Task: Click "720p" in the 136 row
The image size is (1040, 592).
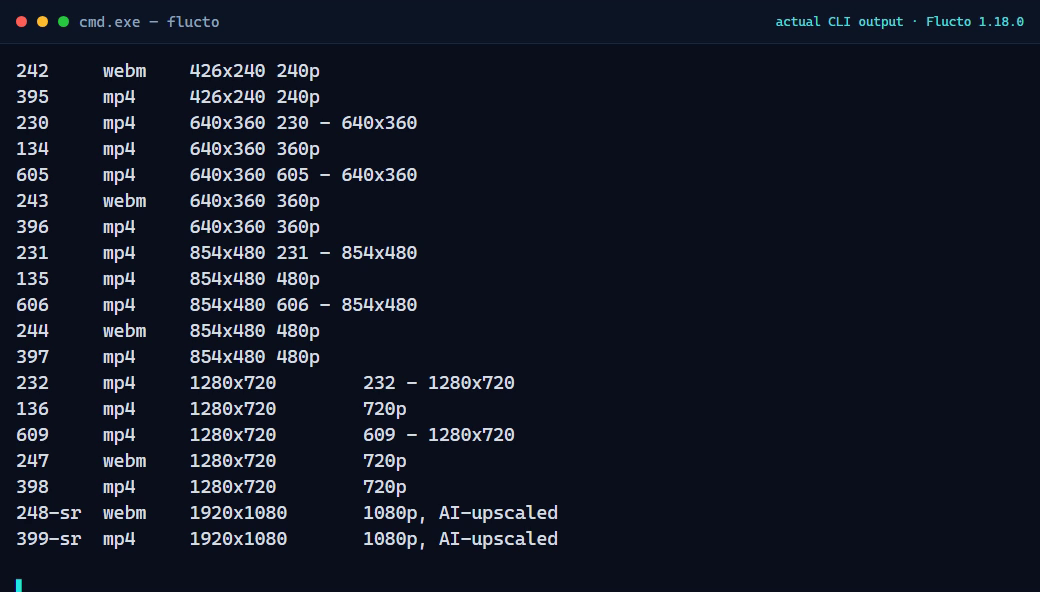Action: 385,409
